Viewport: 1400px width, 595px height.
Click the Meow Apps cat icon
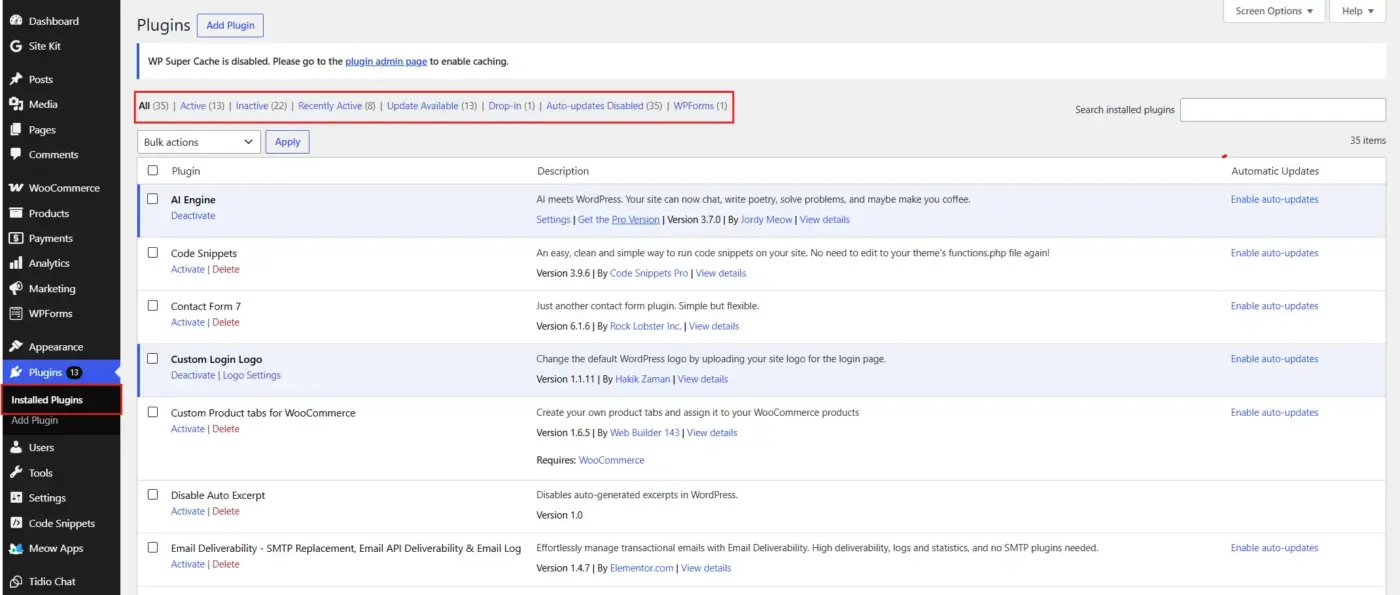click(16, 548)
